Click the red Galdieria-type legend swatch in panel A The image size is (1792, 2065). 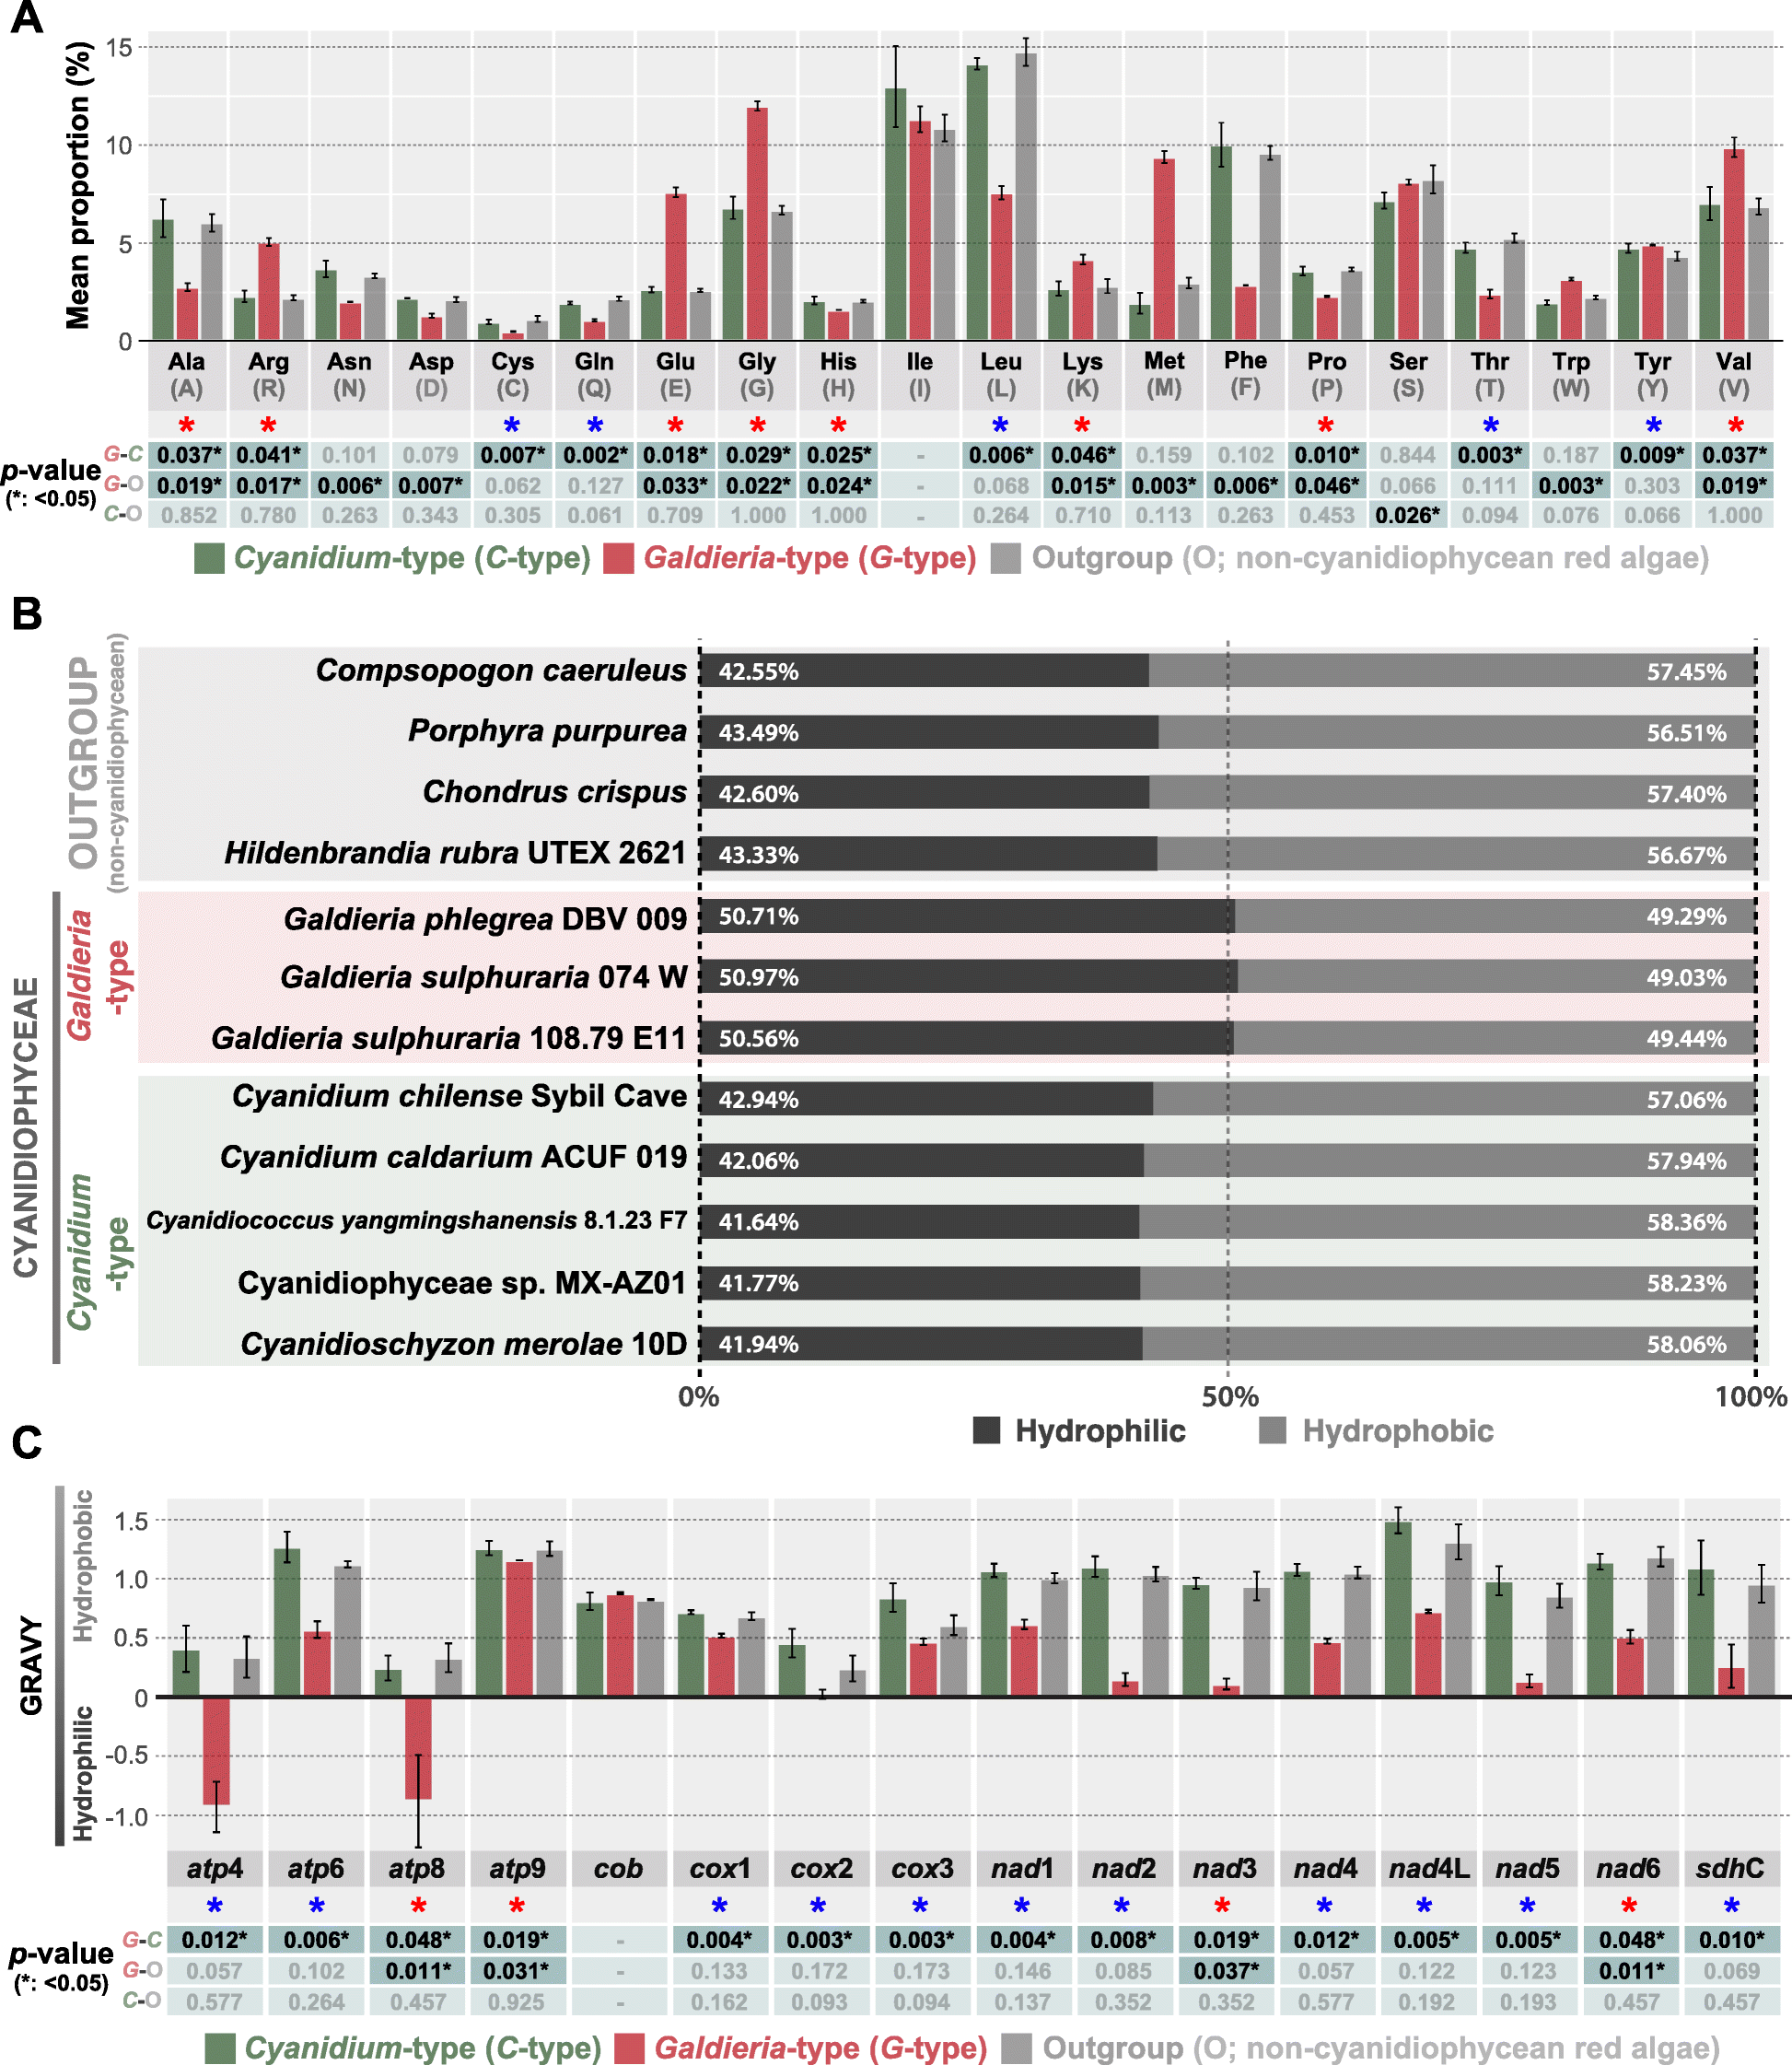(619, 558)
